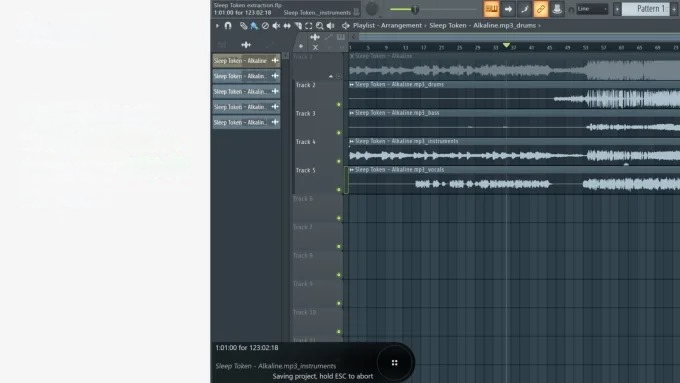Click Playlist - Arrangement breadcrumb
This screenshot has height=383, width=680.
(x=387, y=26)
